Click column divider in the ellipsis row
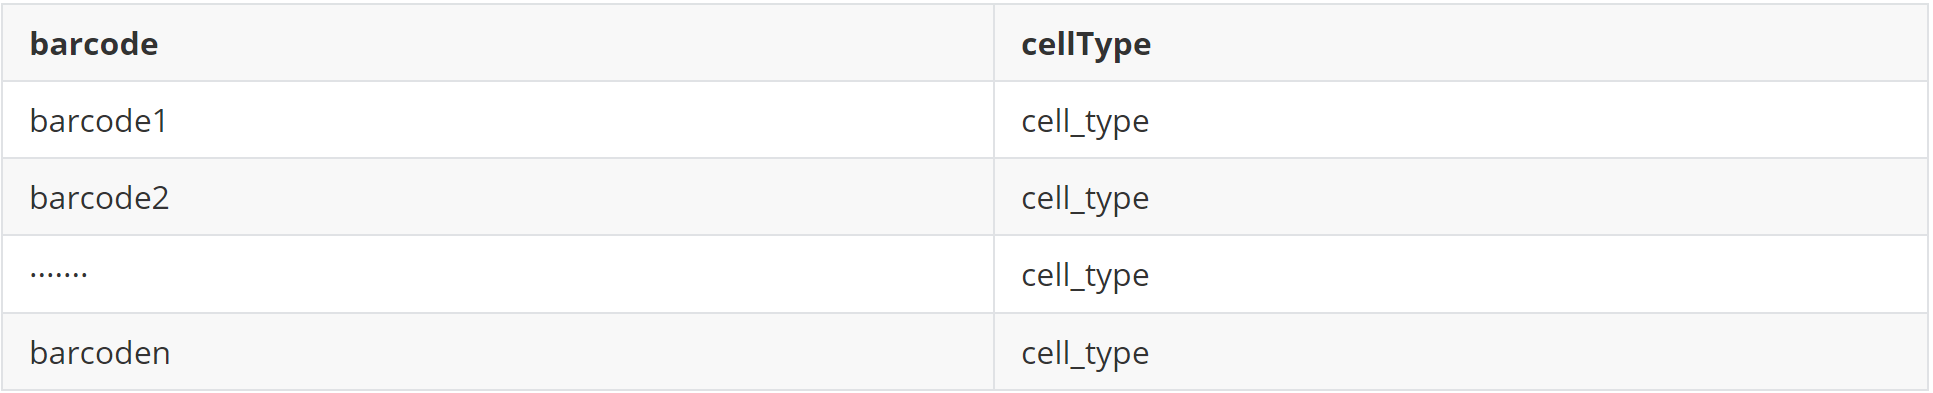 click(x=994, y=275)
